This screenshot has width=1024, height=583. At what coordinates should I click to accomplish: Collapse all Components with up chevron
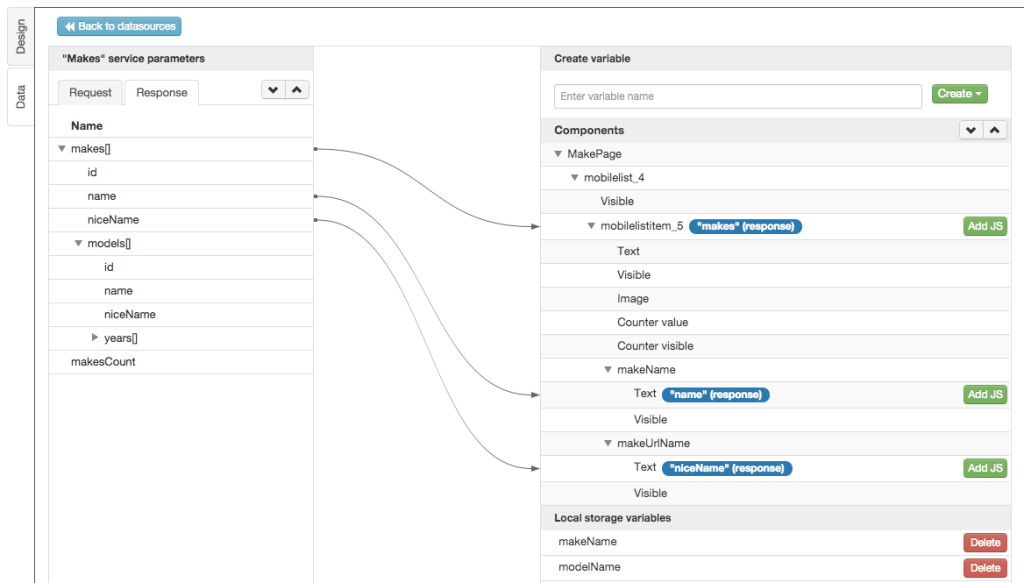[x=994, y=130]
